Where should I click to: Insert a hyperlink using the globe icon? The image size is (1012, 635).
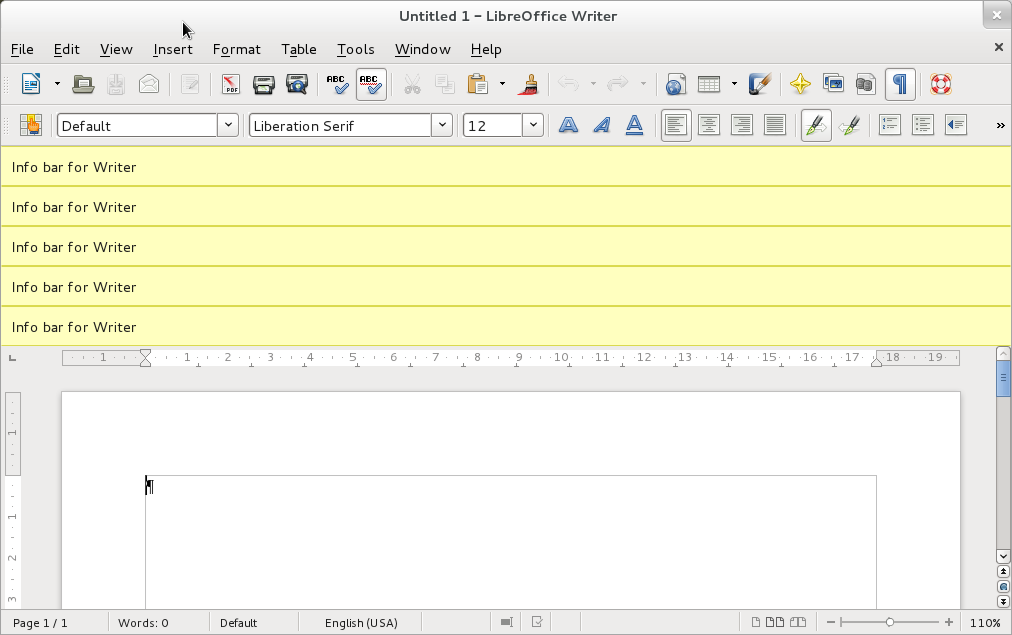point(675,84)
